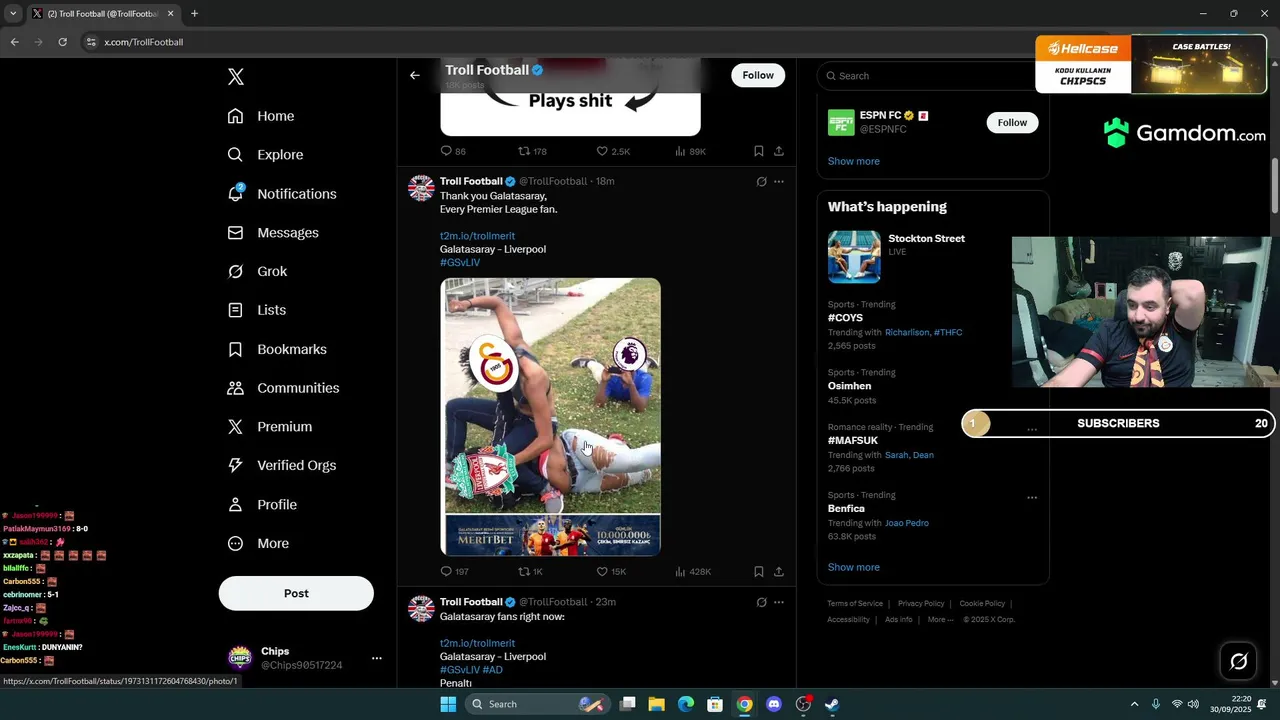1280x720 pixels.
Task: Repost the Thank you Galatasaray post
Action: [x=530, y=572]
